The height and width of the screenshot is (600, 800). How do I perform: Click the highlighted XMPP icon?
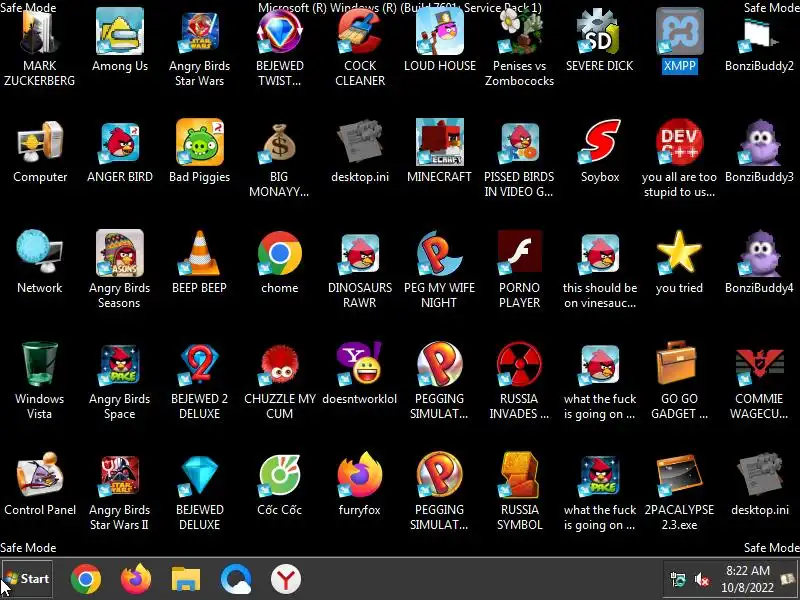[680, 33]
